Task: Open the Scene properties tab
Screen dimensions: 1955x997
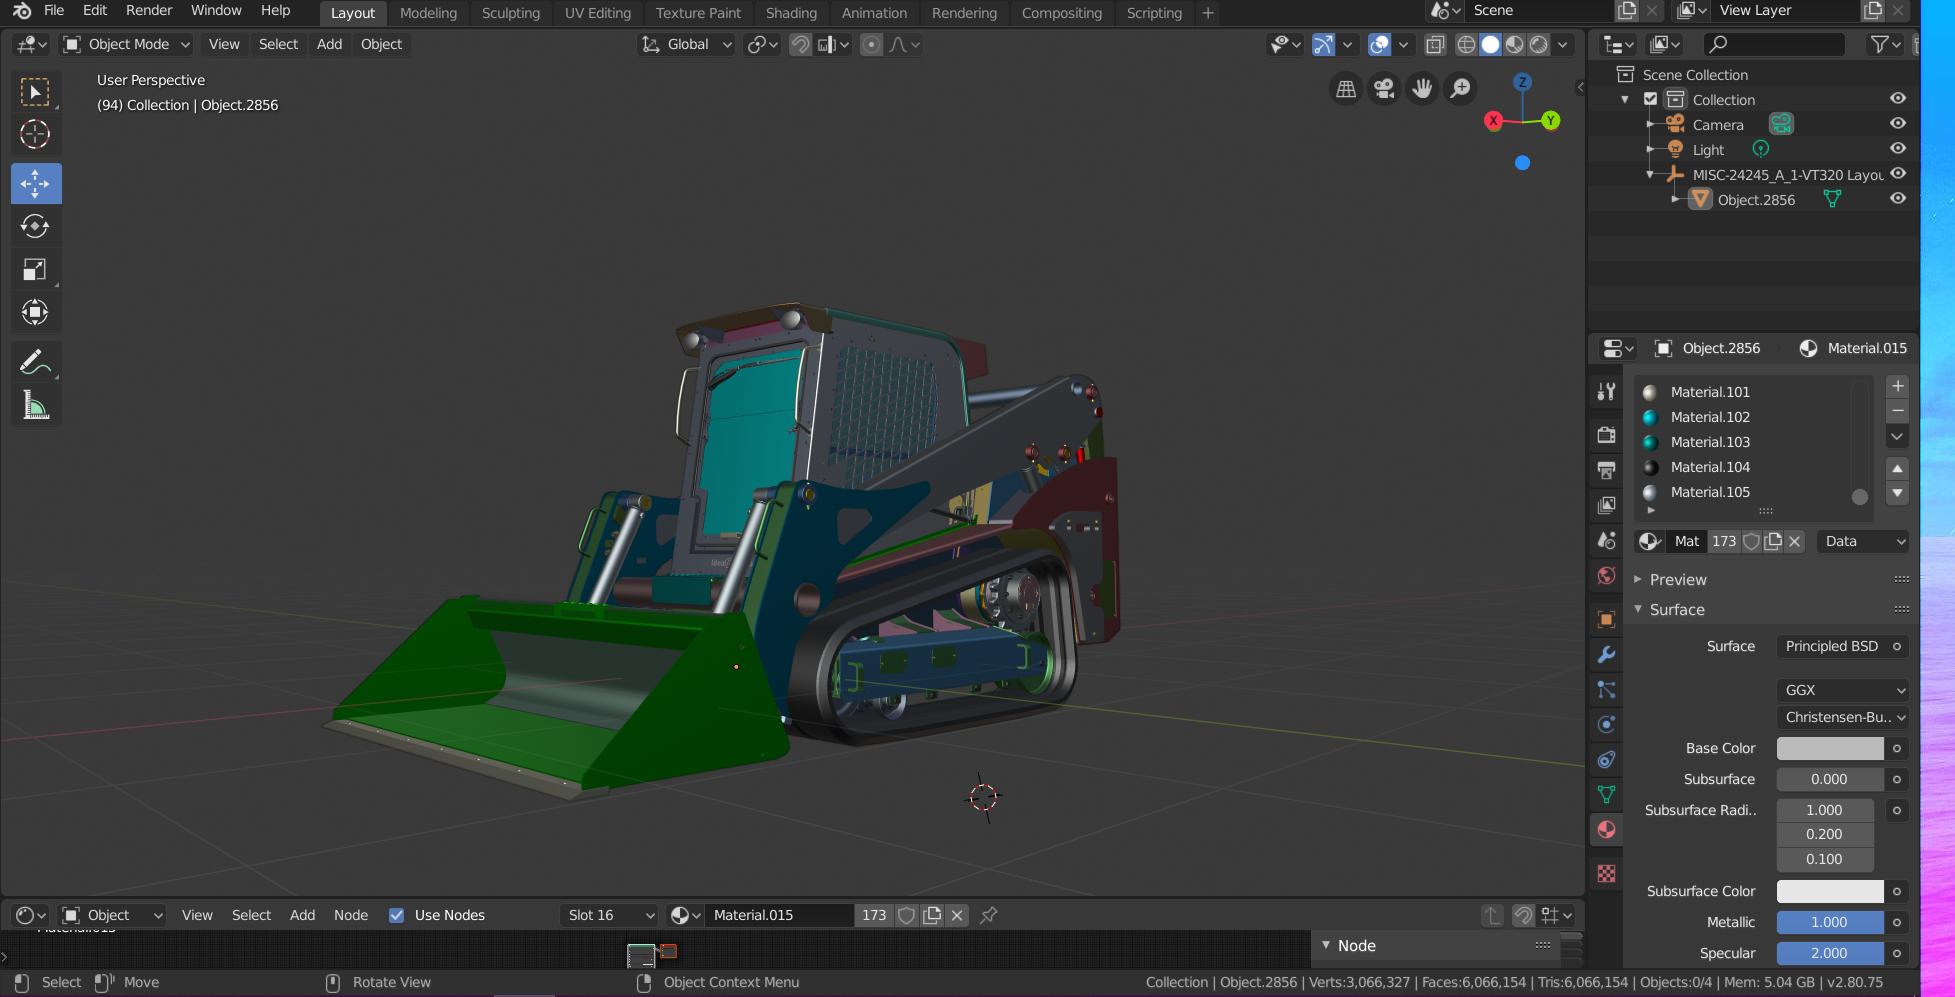Action: coord(1606,540)
